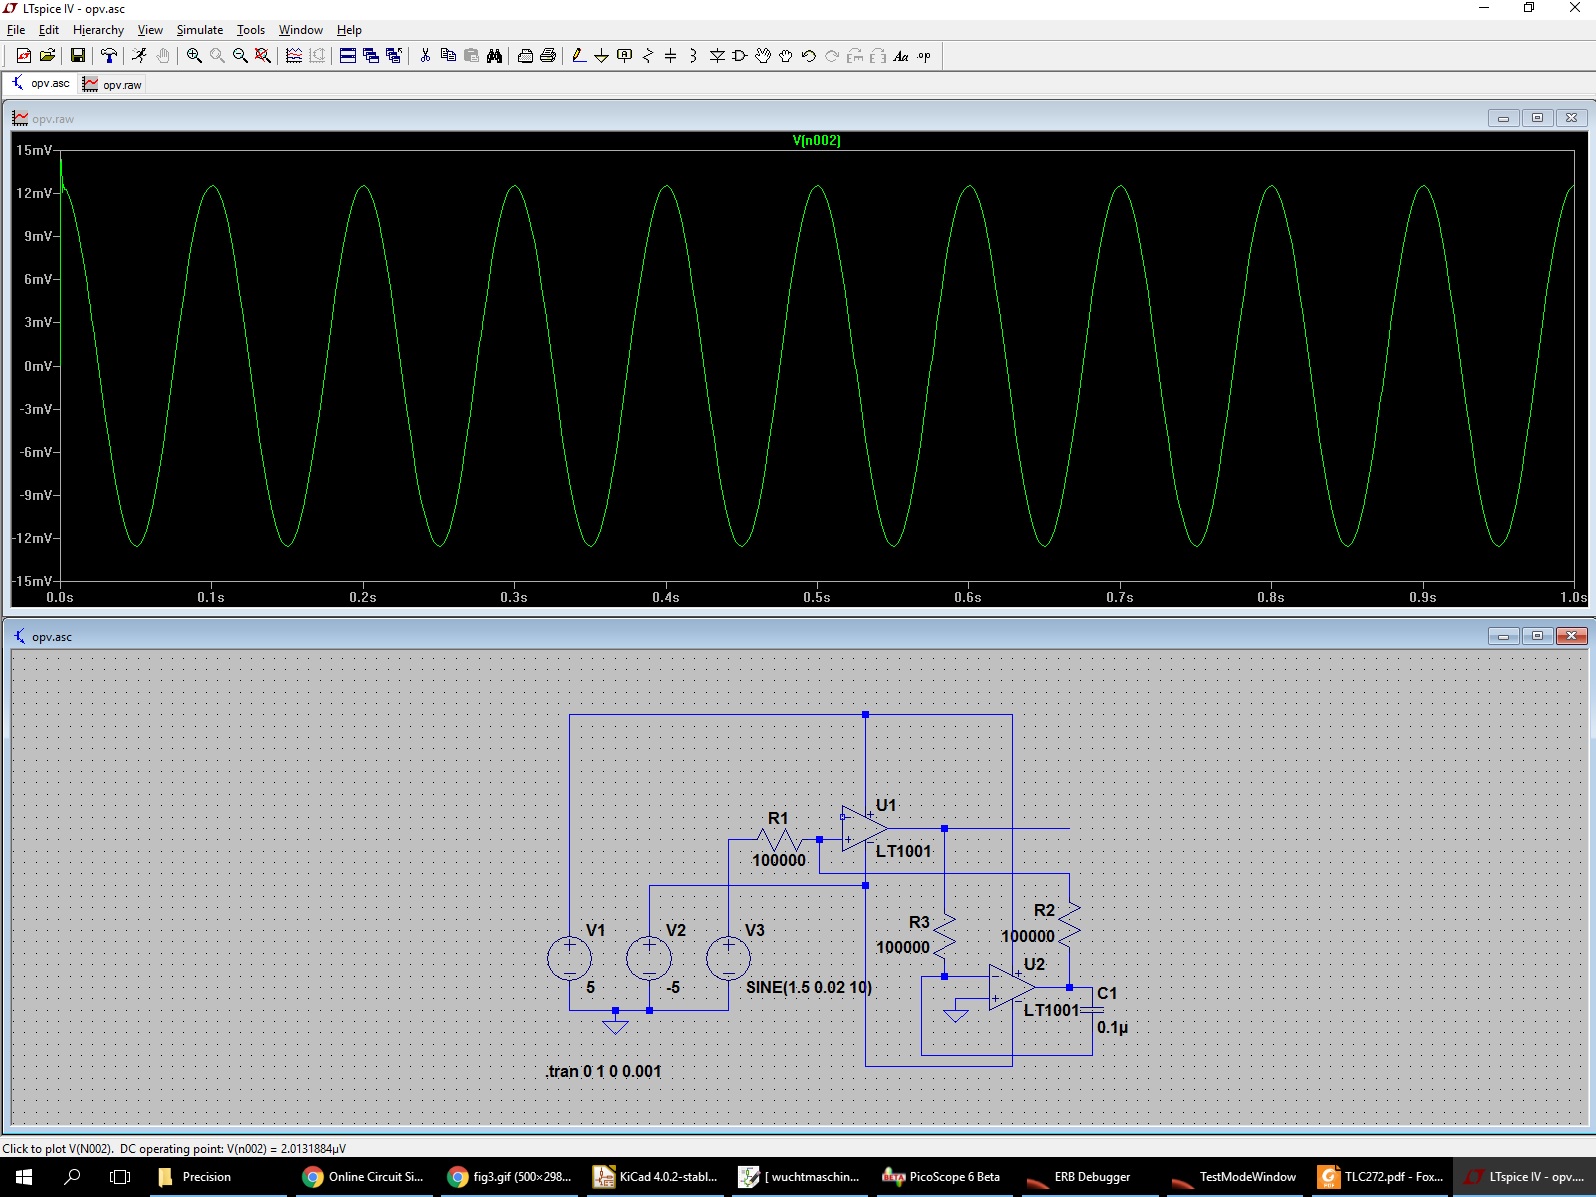Open the Help menu

pos(349,30)
